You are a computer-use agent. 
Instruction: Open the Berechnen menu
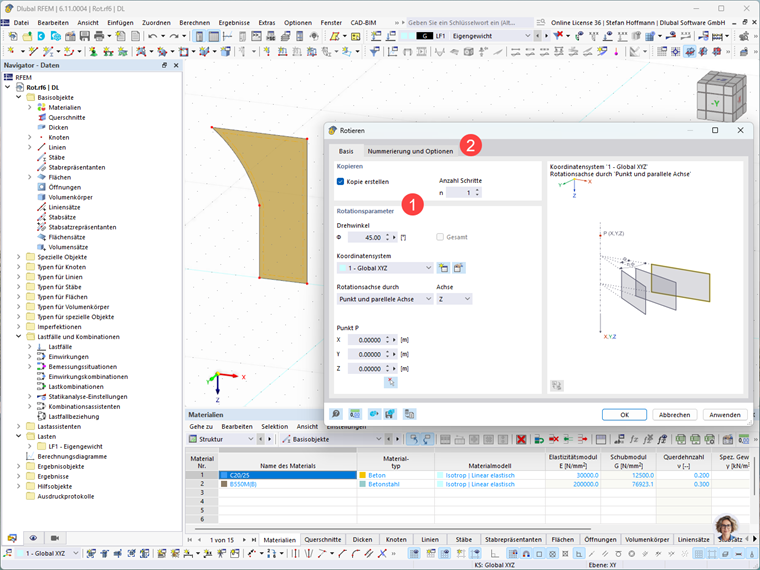[194, 23]
